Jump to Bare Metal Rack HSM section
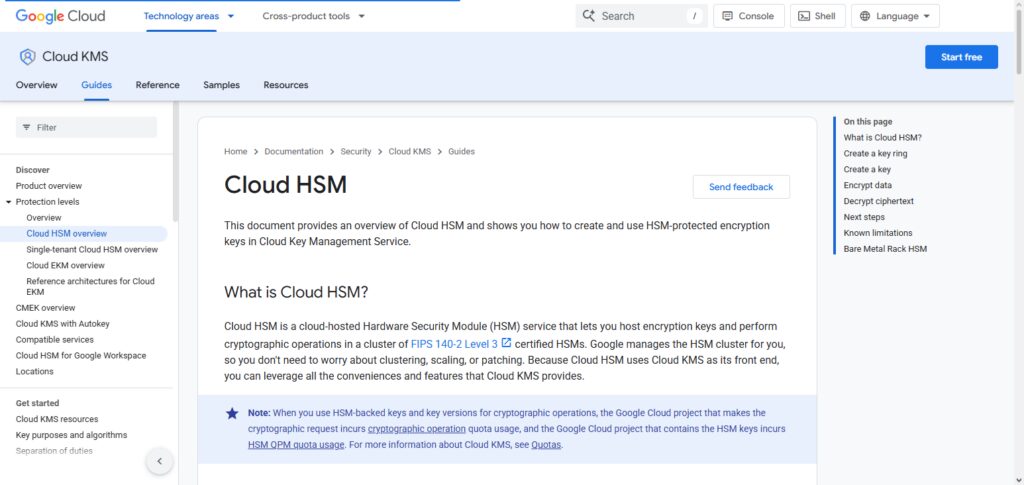Viewport: 1024px width, 485px height. pyautogui.click(x=885, y=249)
